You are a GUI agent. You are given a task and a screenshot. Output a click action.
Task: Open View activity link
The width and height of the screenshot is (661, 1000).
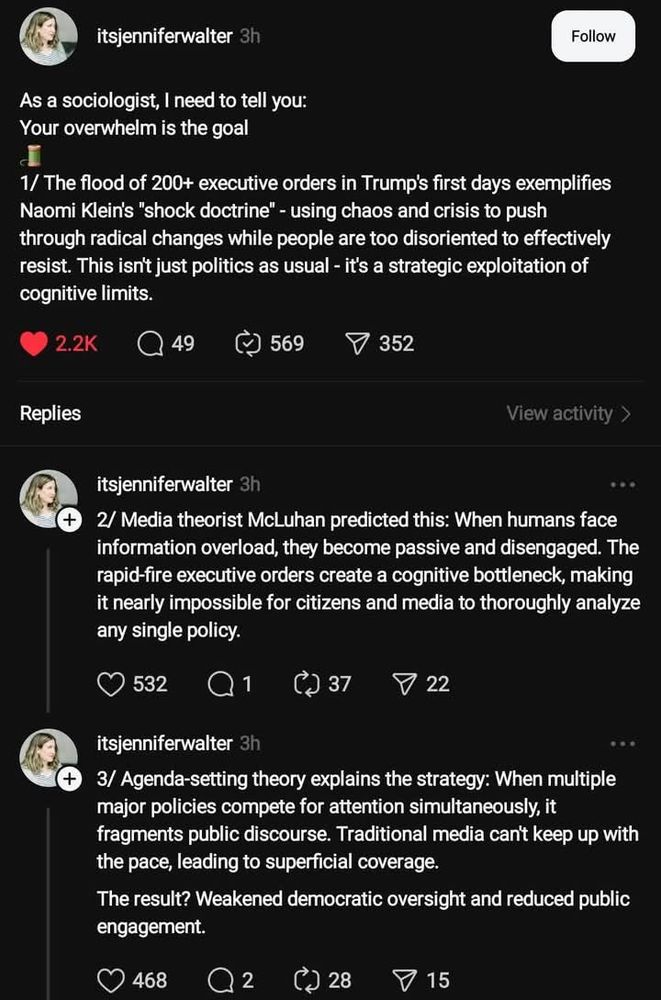click(x=568, y=413)
